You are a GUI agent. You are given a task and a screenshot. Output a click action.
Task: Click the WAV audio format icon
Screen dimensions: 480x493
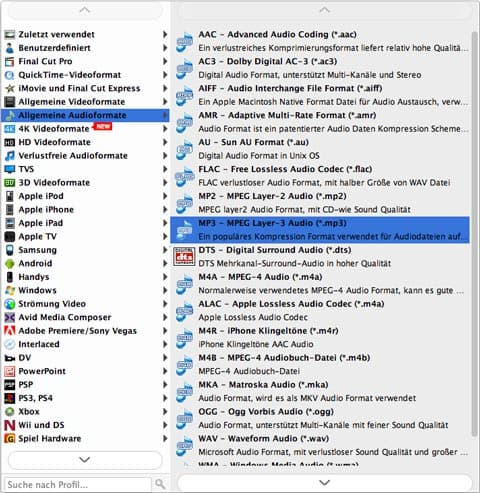(184, 446)
